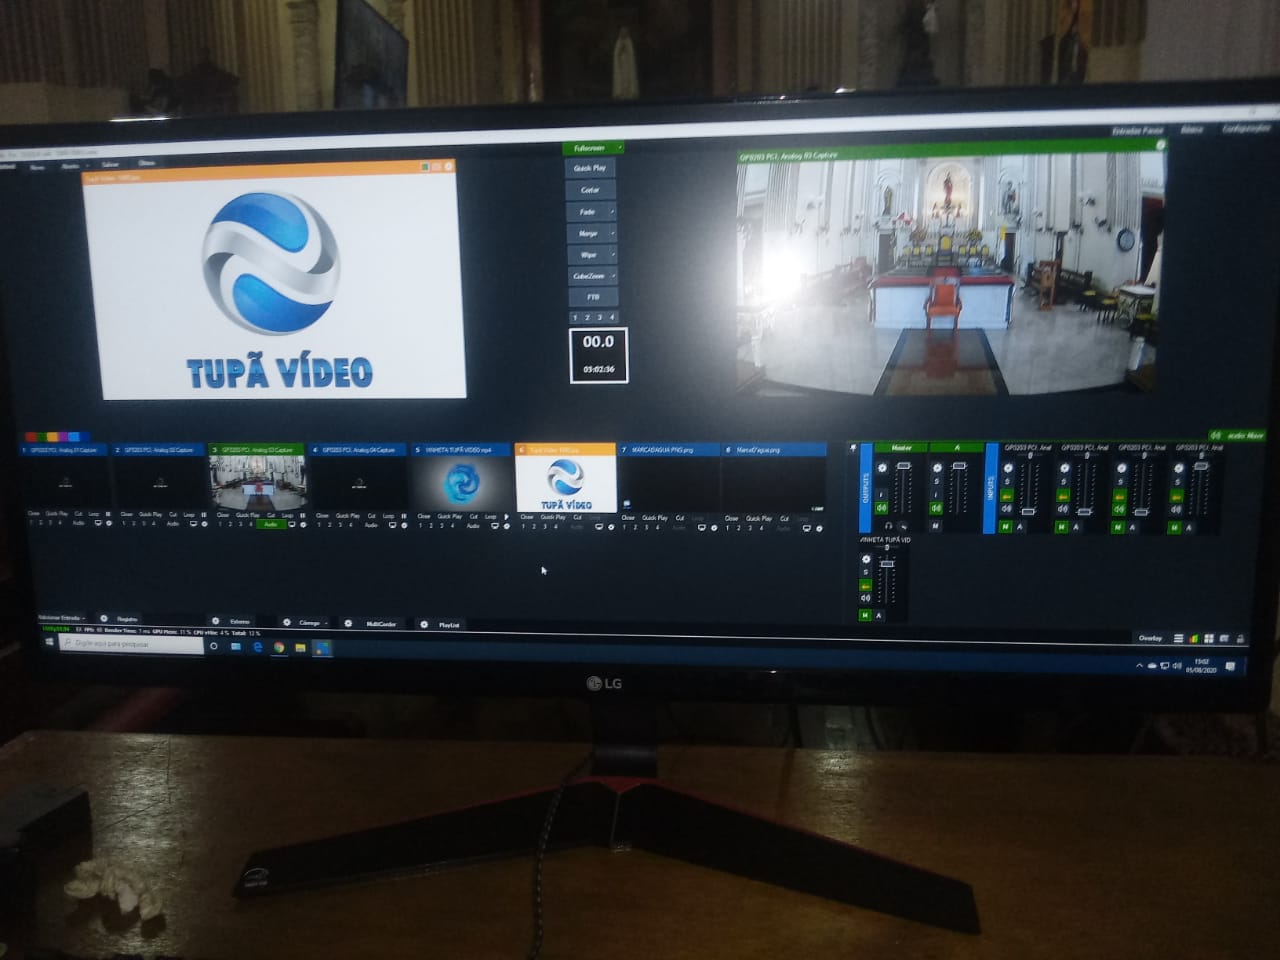Open the Registro (record) settings gear
This screenshot has height=960, width=1280.
click(104, 618)
